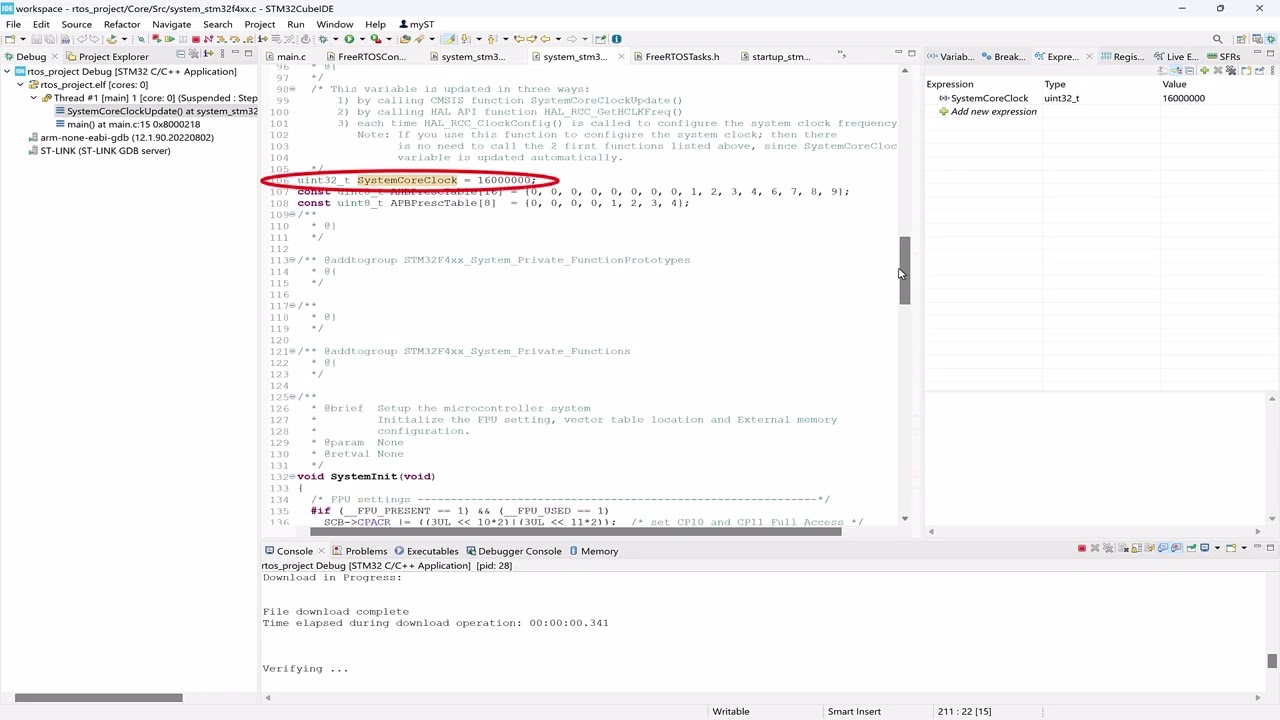Screen dimensions: 1280x720
Task: Close the system_stm3 editor tab
Action: pos(621,57)
